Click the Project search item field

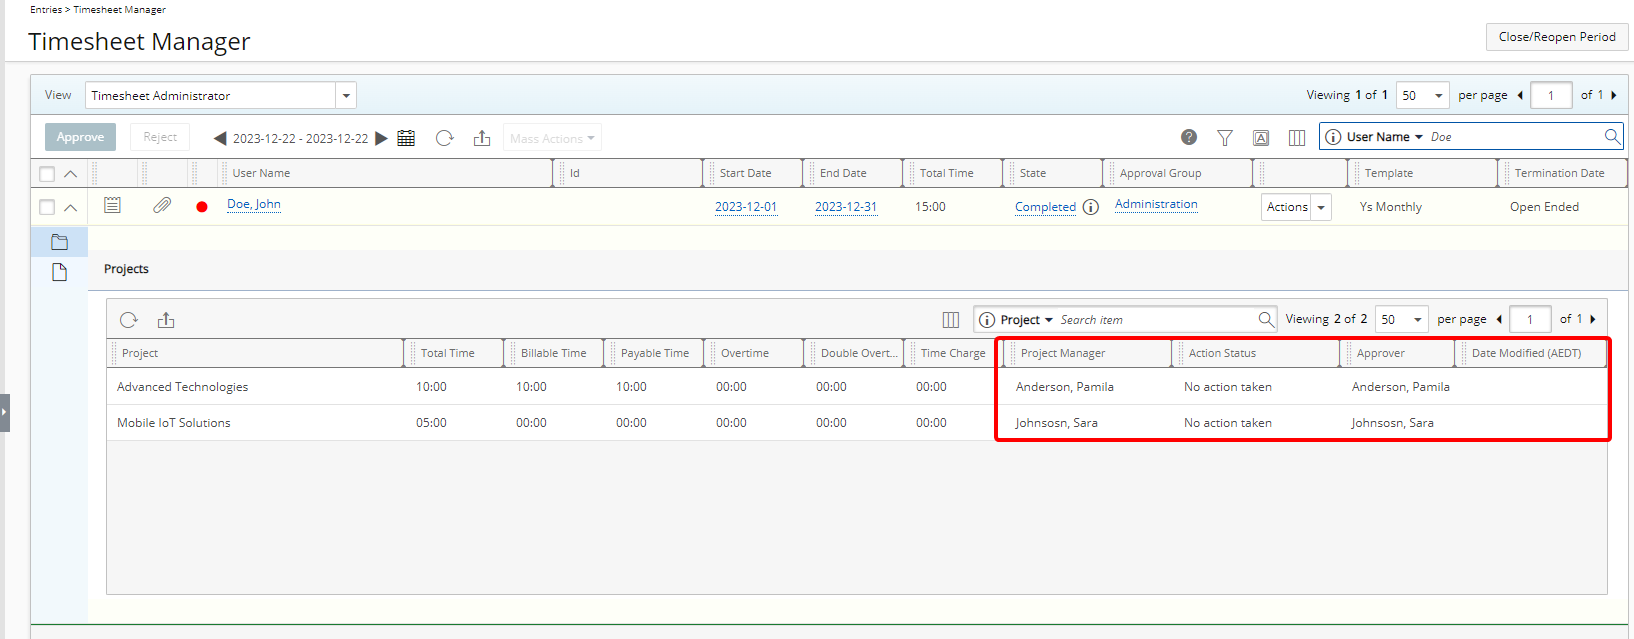1155,320
